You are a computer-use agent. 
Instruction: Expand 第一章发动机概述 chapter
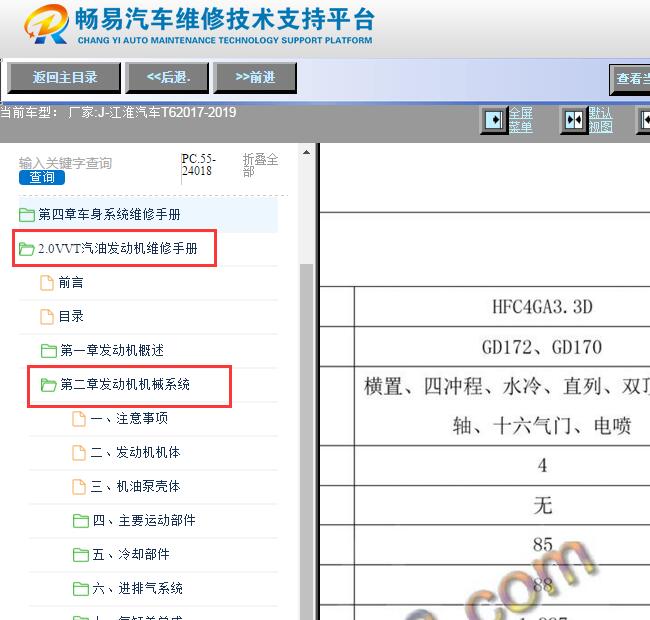(112, 350)
